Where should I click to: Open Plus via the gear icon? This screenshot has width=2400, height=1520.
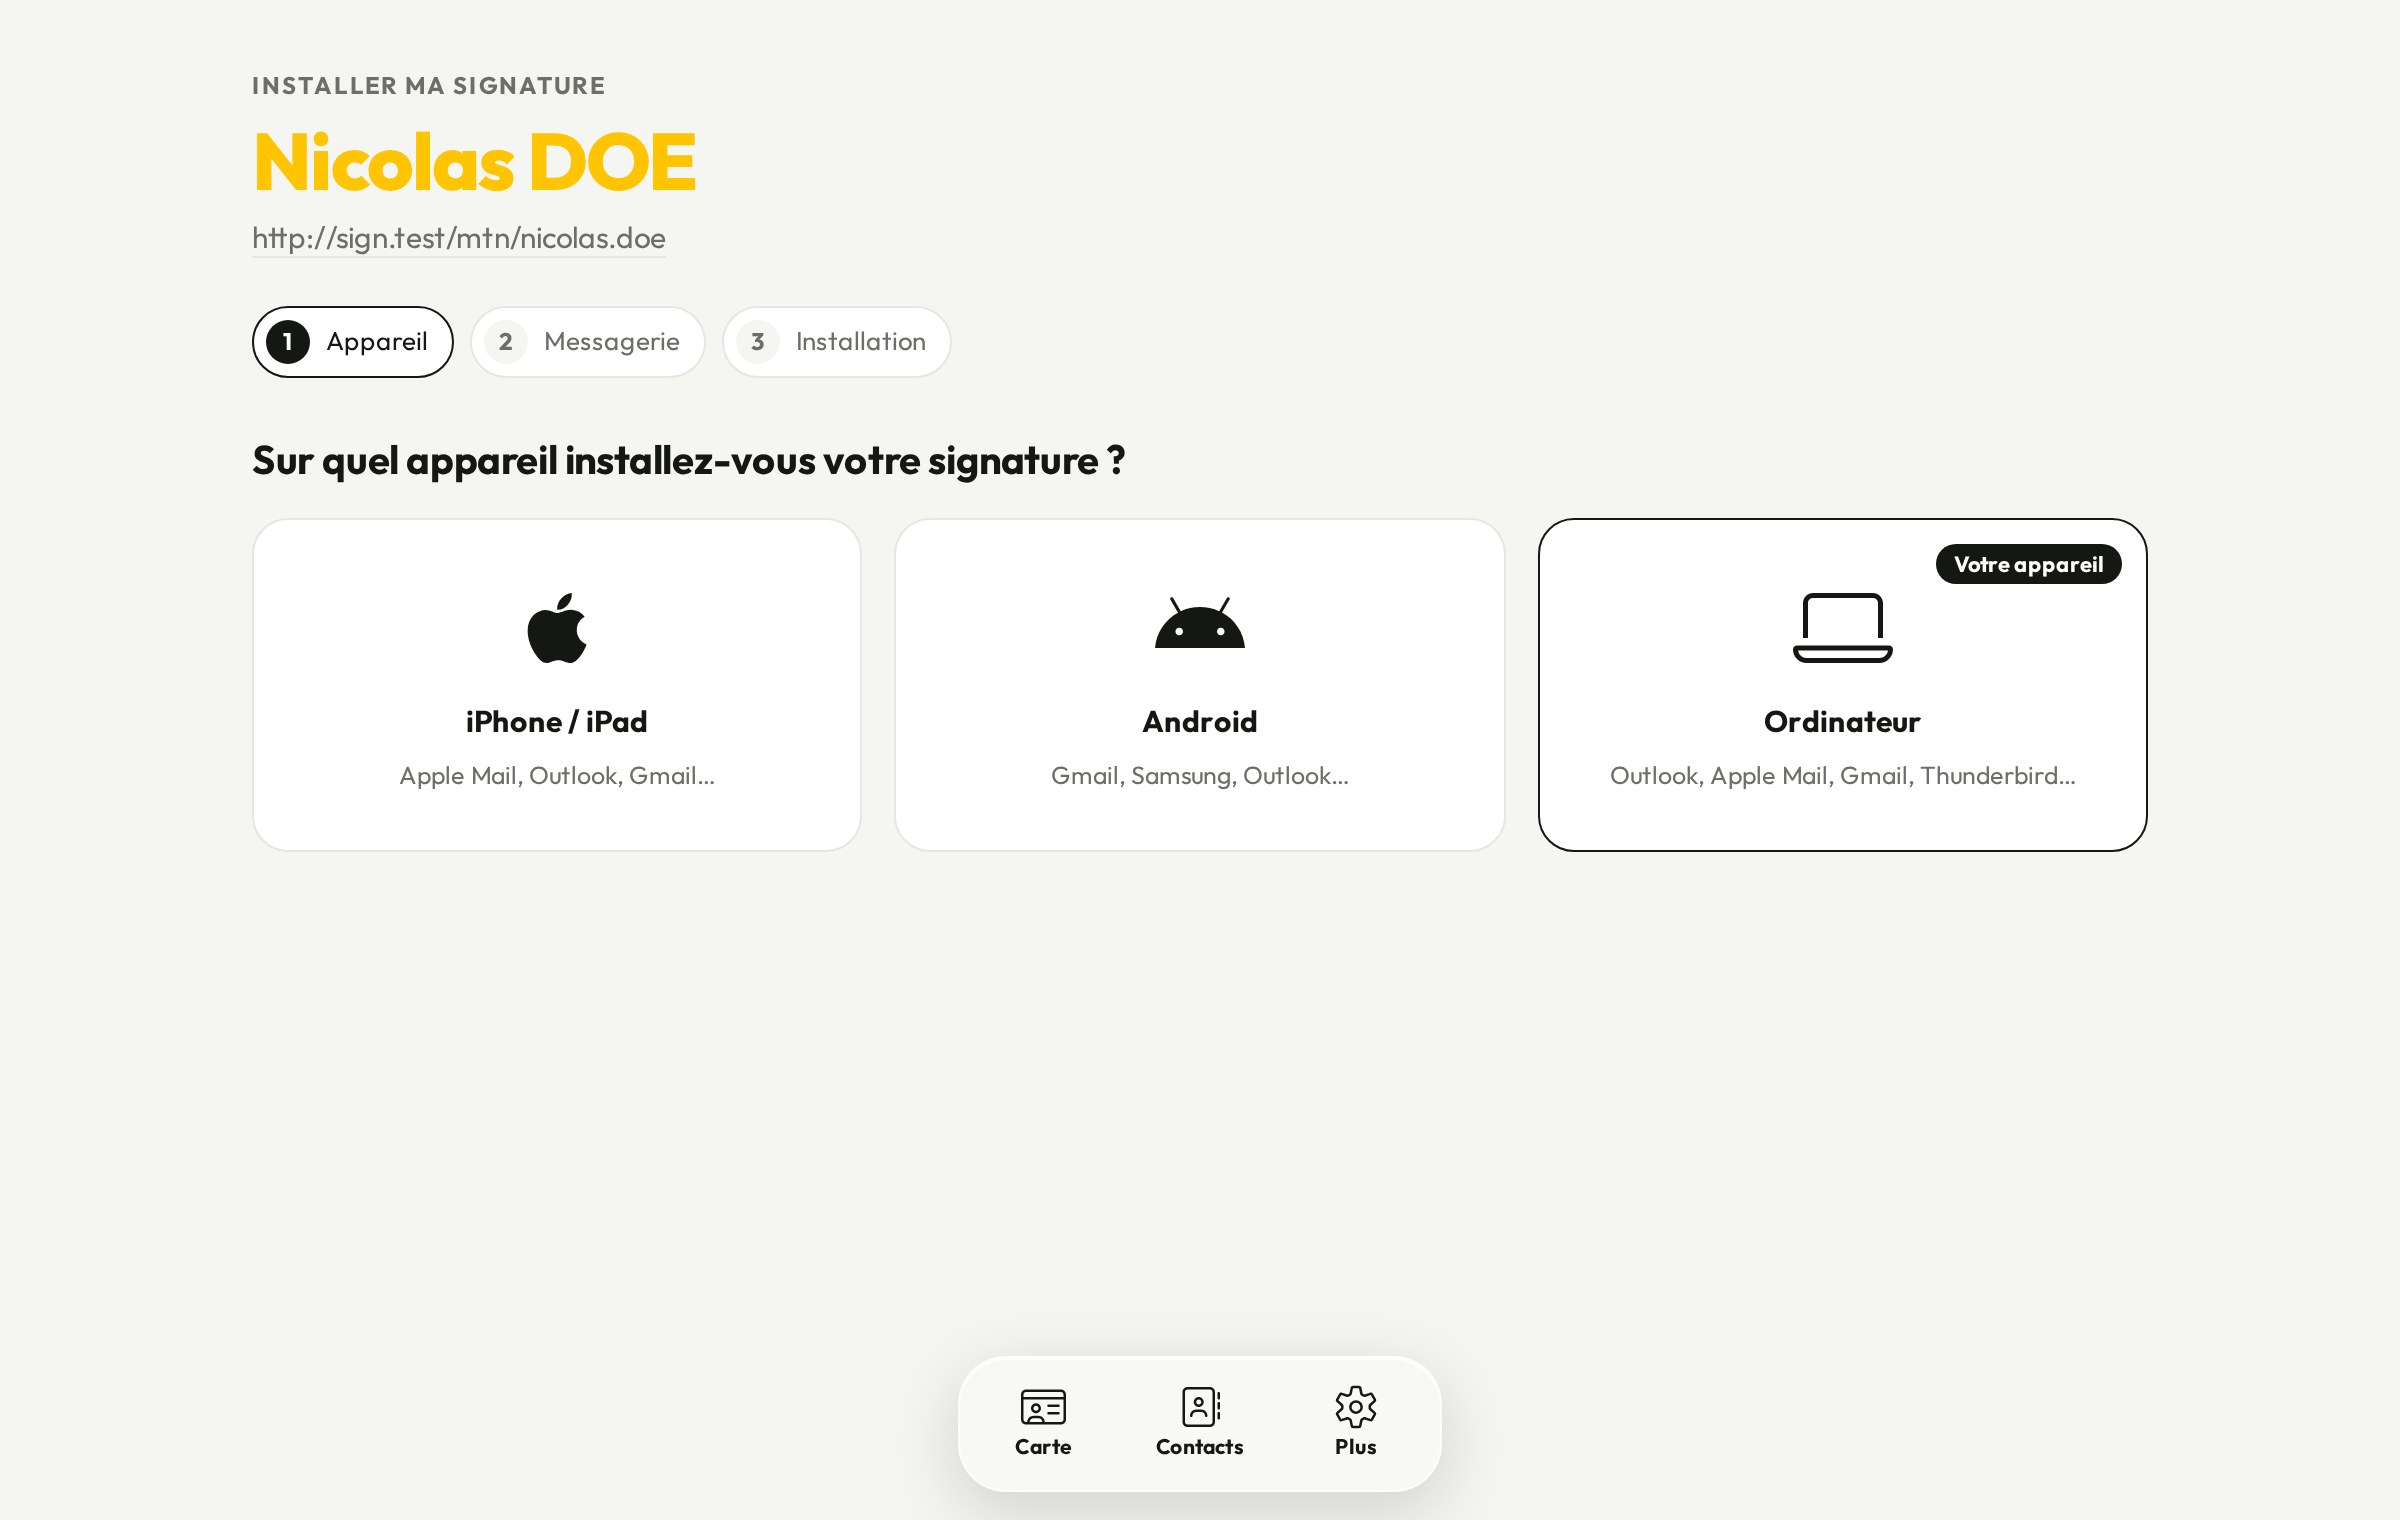1356,1407
